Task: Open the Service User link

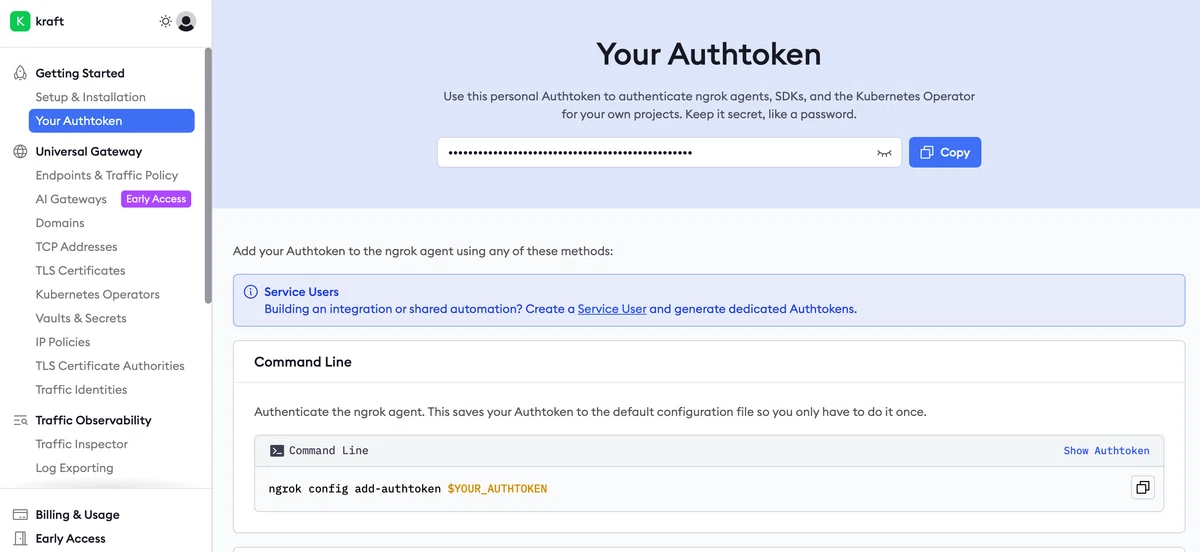Action: point(612,309)
